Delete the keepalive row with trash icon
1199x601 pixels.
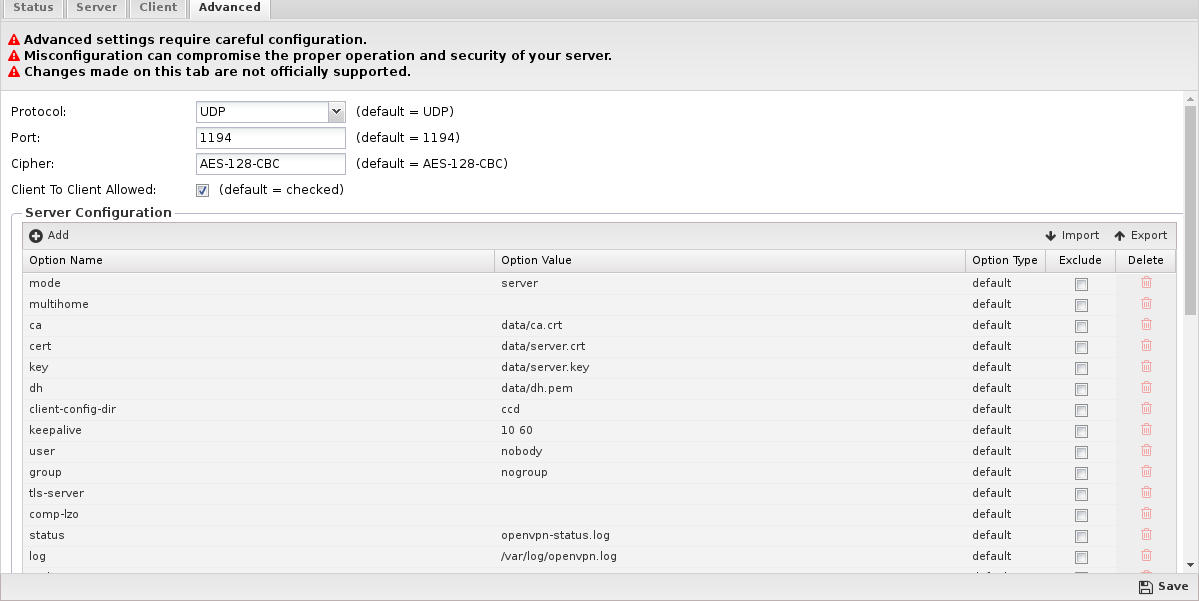(x=1146, y=430)
